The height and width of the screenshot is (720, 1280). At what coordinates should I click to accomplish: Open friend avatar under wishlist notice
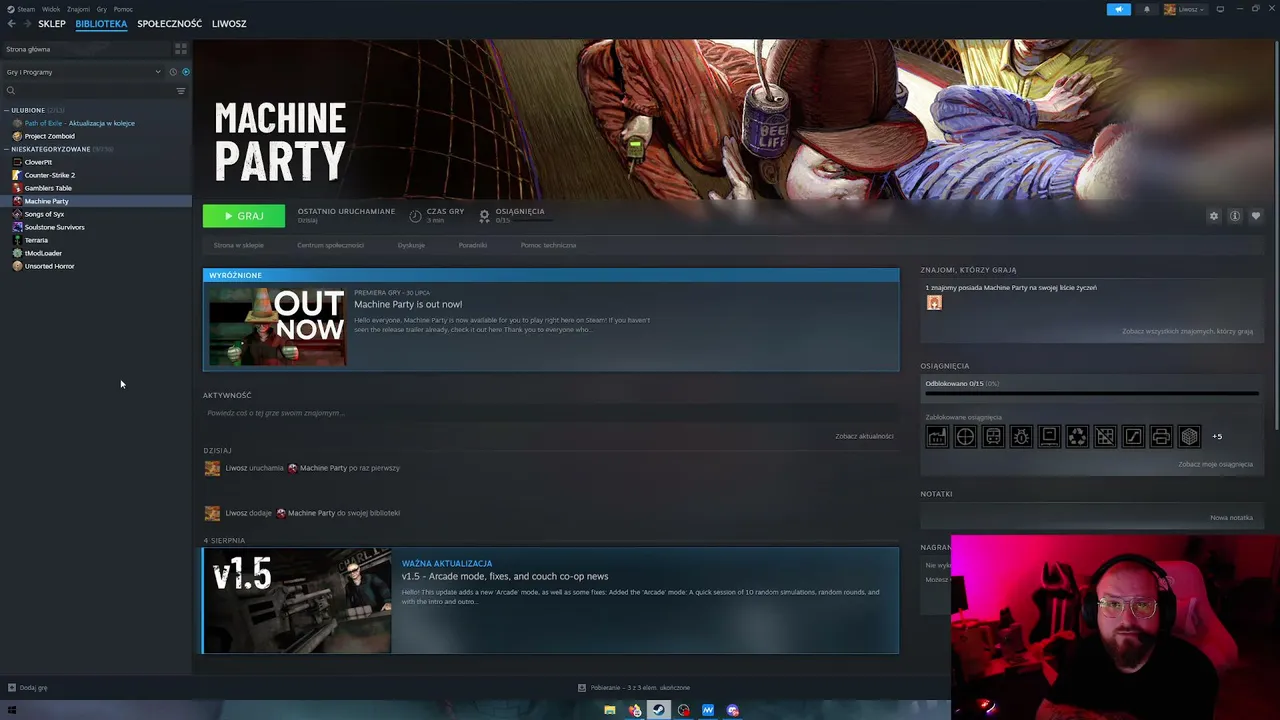[x=934, y=303]
